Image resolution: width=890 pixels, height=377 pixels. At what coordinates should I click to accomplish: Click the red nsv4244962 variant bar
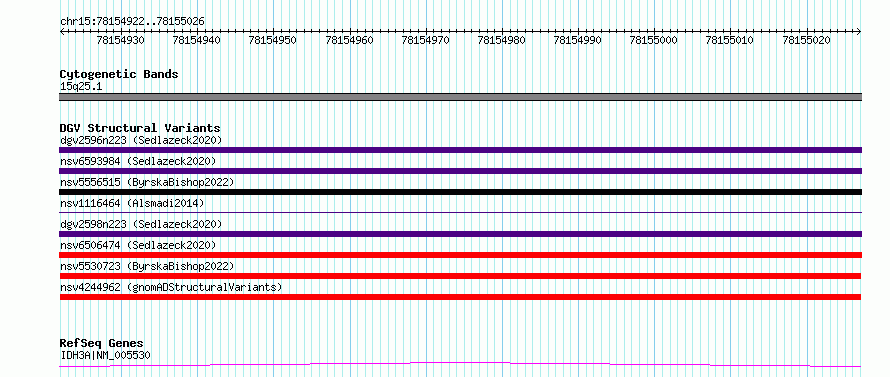[460, 297]
